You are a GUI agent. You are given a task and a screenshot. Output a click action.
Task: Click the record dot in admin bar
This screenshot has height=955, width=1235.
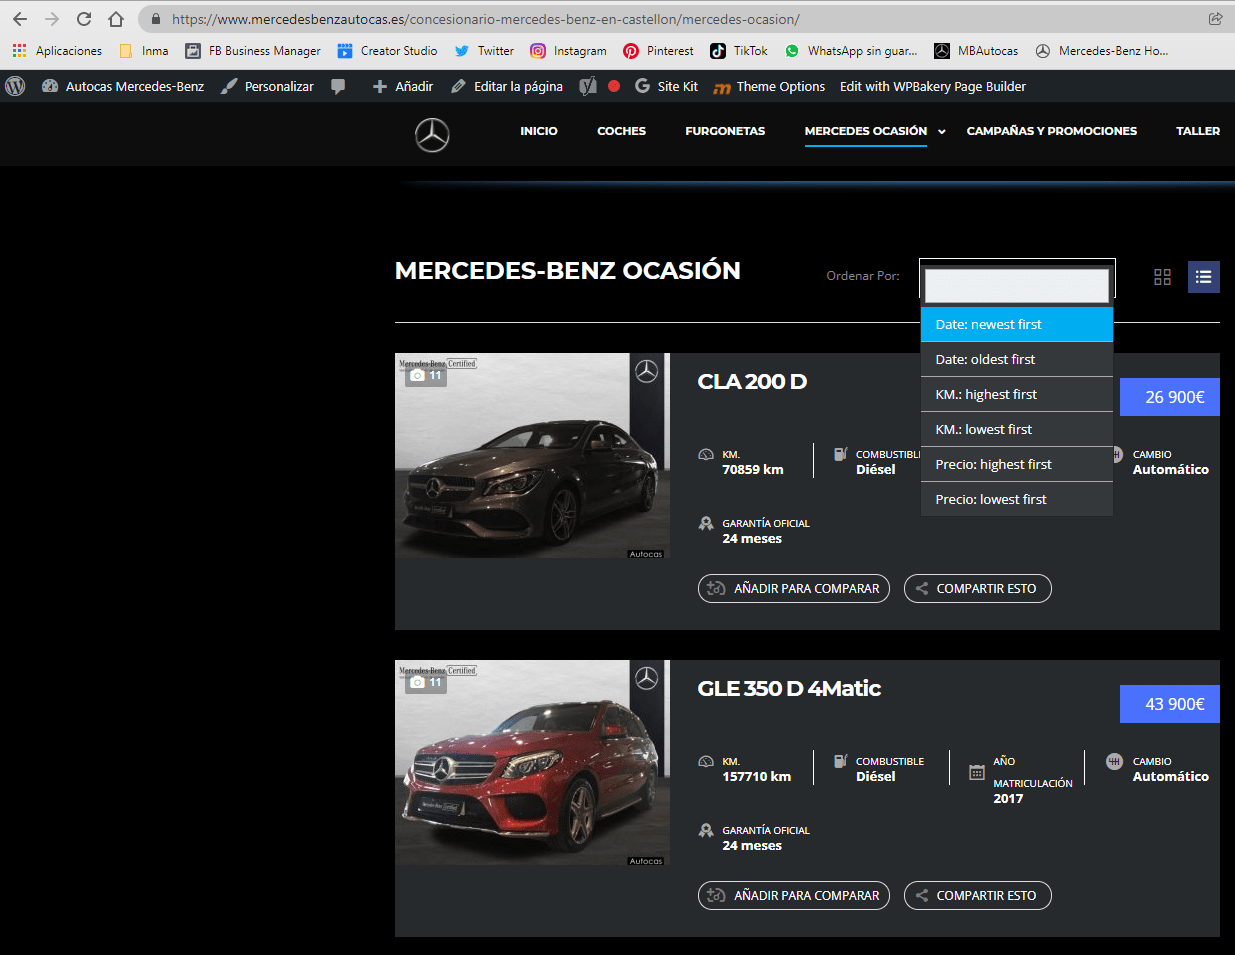pyautogui.click(x=614, y=86)
